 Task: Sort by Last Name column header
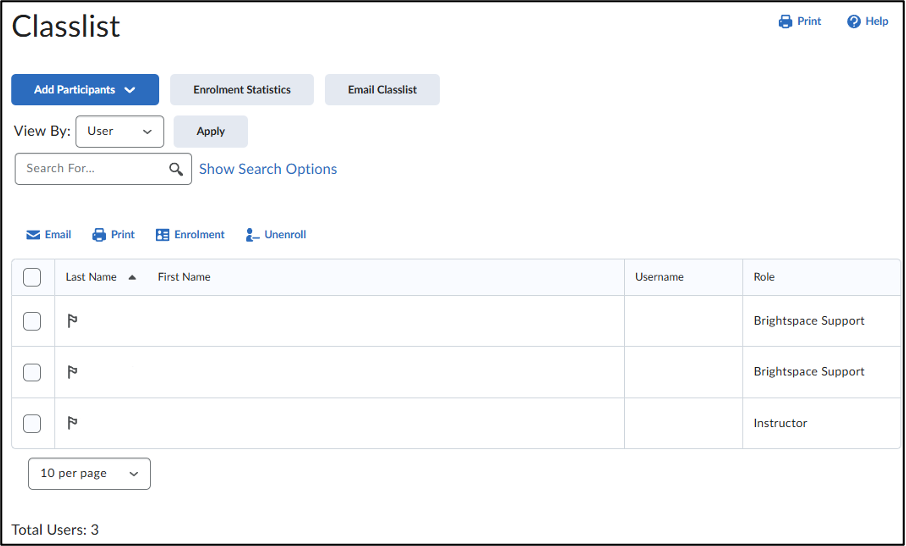[92, 277]
